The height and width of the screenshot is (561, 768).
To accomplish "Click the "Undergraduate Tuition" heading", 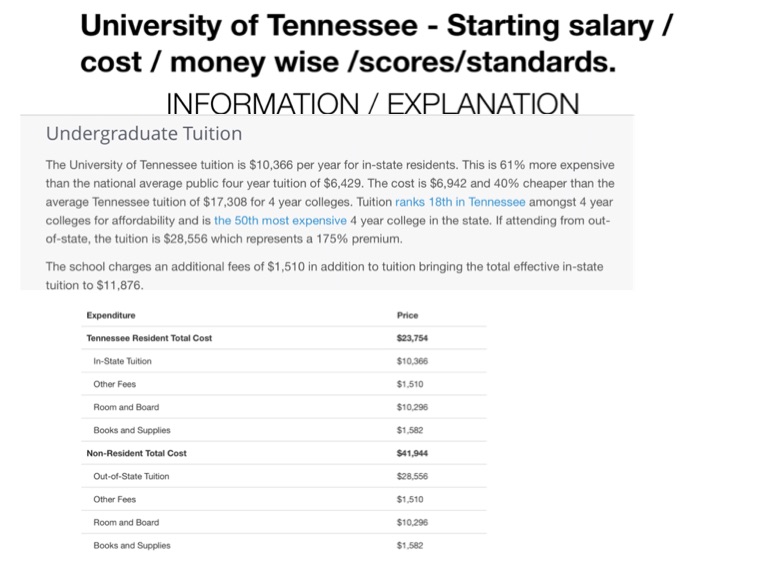I will click(x=144, y=133).
